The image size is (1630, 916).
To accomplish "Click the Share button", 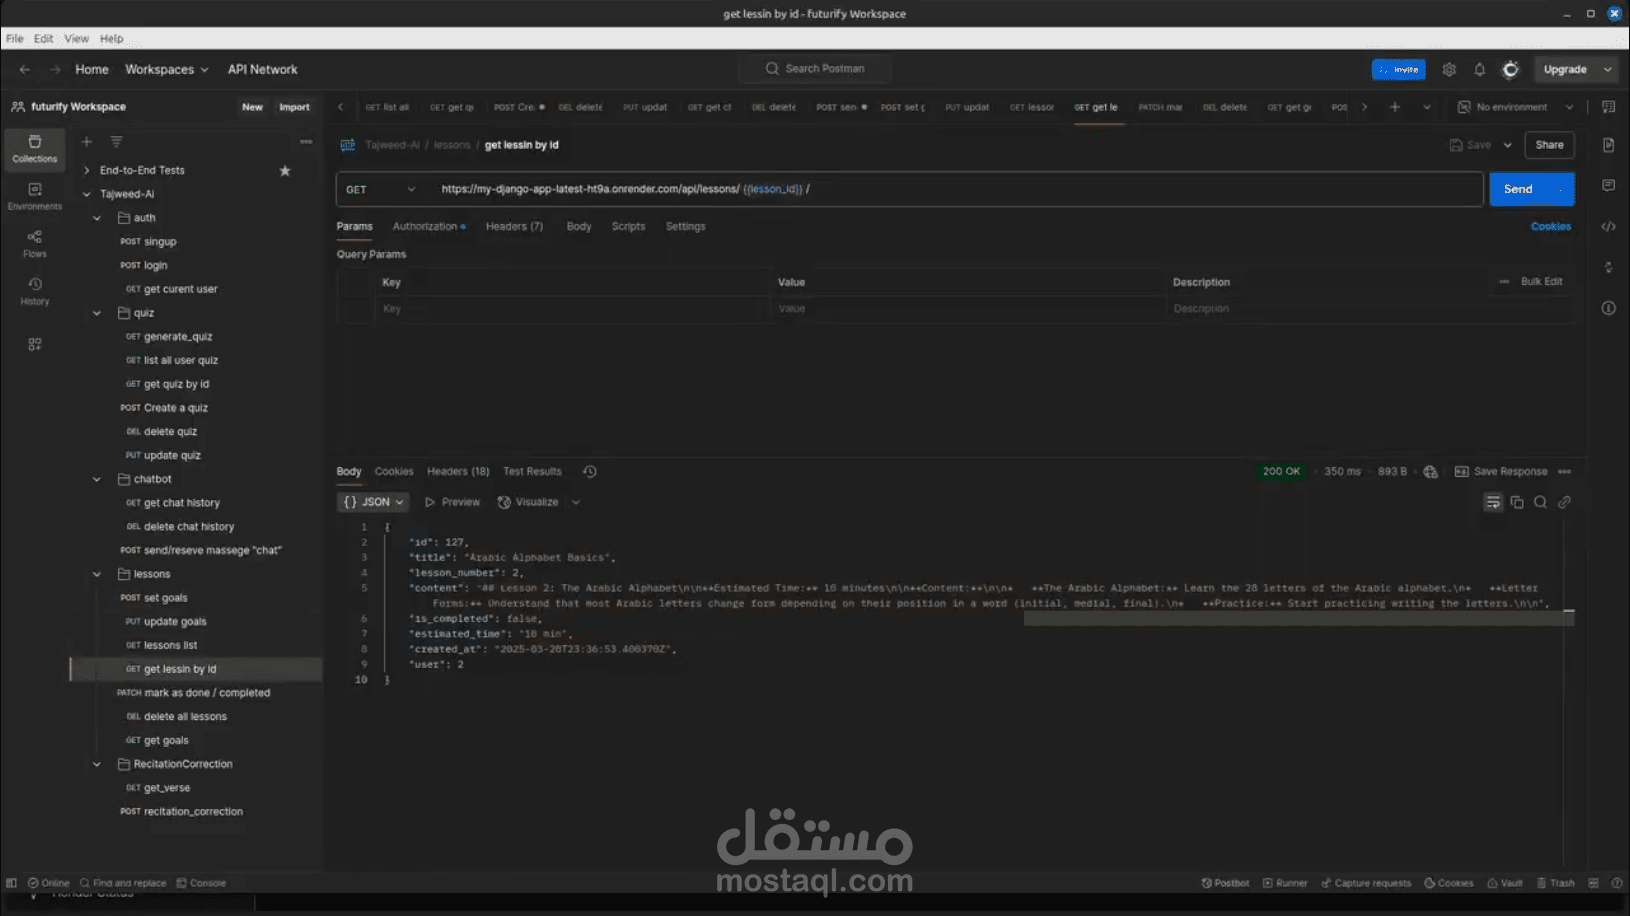I will (1549, 145).
